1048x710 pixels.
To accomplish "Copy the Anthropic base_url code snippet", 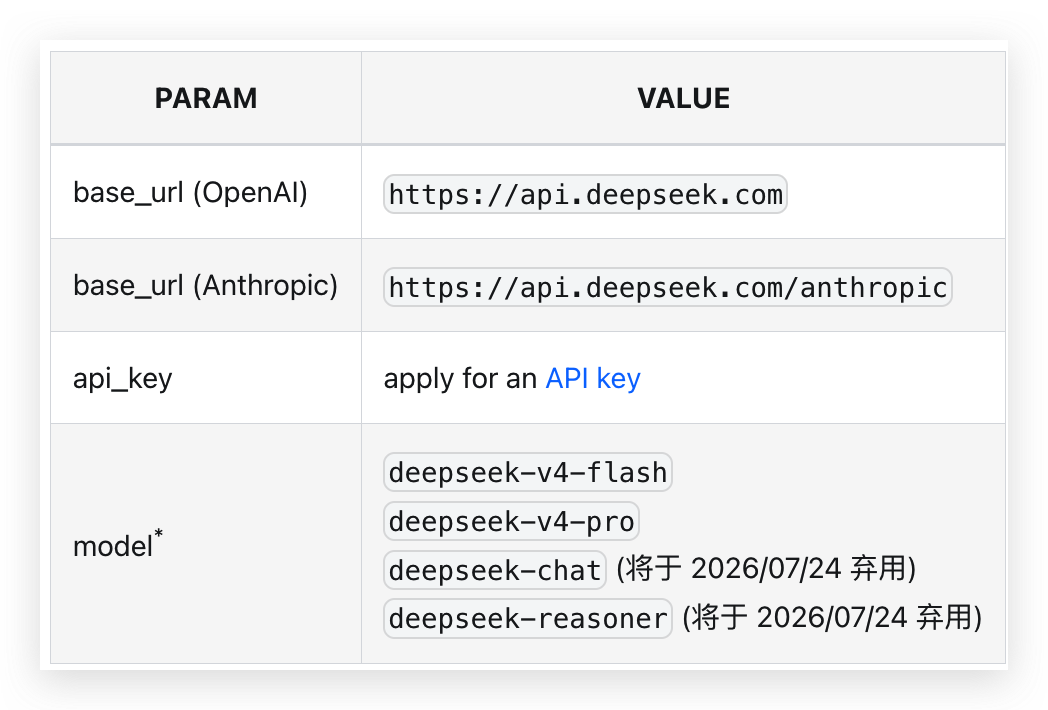I will pos(666,287).
